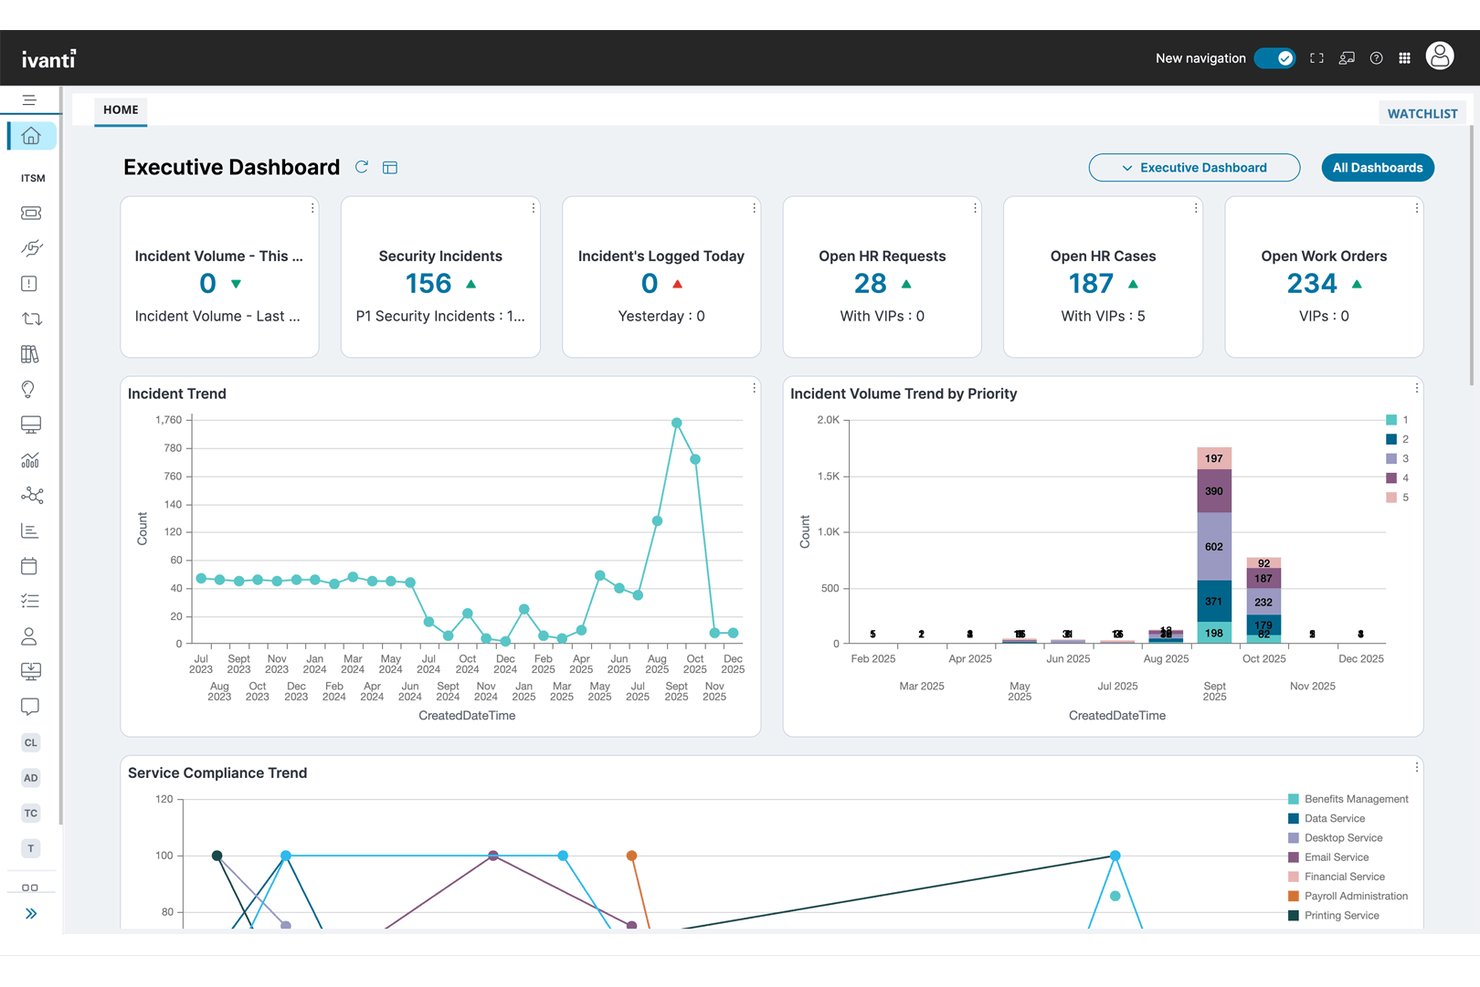This screenshot has height=987, width=1480.
Task: Open the T workspace badge in the sidebar
Action: (x=31, y=848)
